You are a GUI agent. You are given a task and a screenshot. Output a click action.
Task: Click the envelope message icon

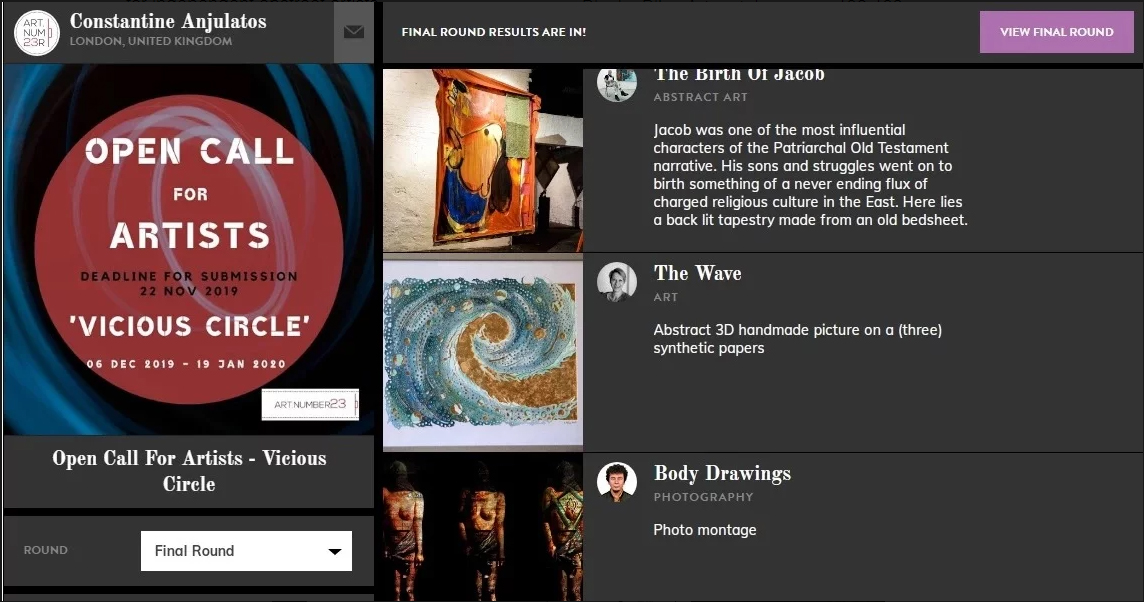tap(354, 31)
